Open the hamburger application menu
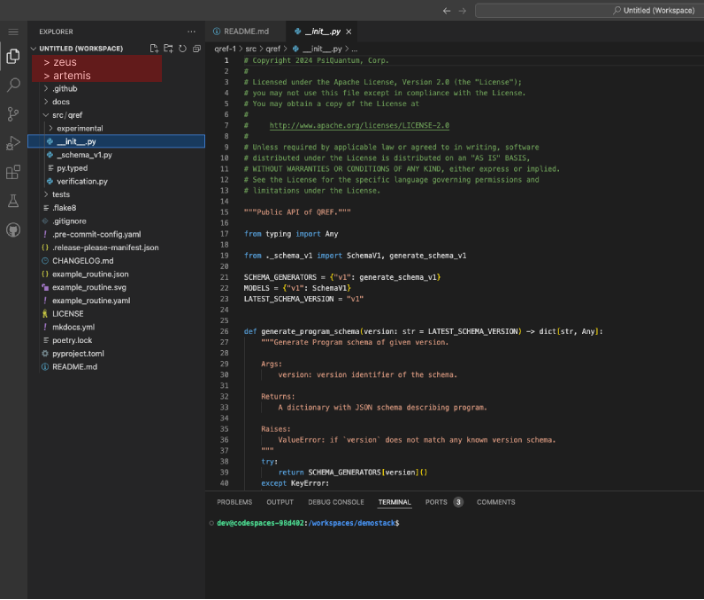 click(13, 32)
